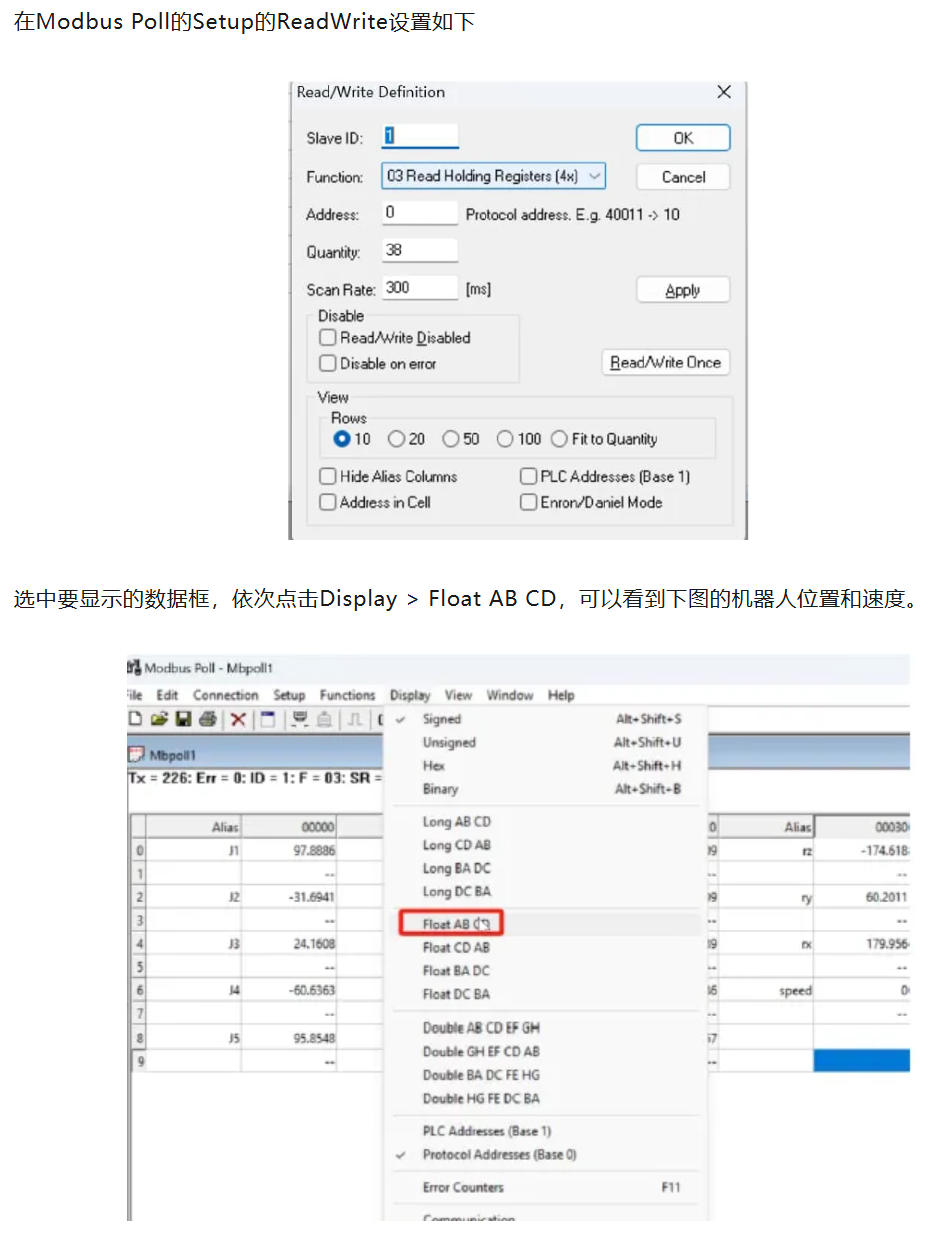Click the Read/Write Once button
The width and height of the screenshot is (936, 1233).
coord(665,363)
